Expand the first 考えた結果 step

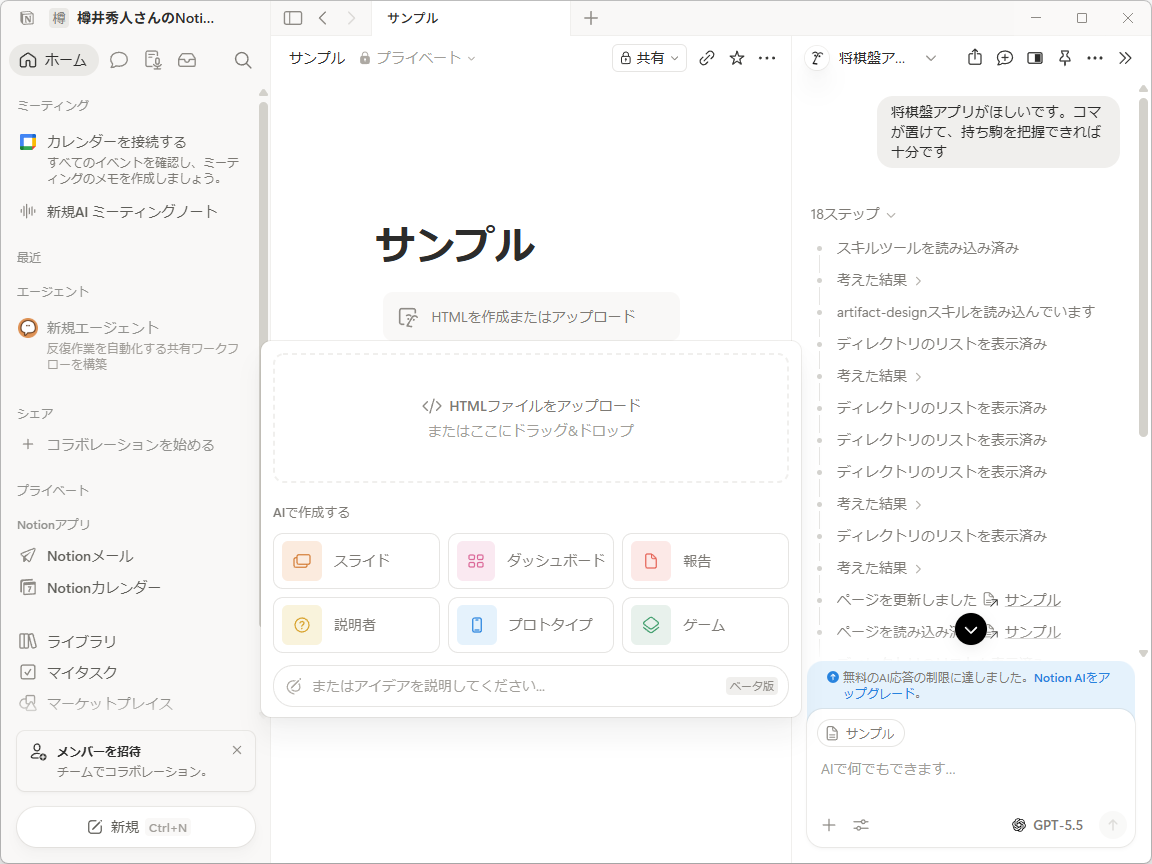tap(879, 280)
